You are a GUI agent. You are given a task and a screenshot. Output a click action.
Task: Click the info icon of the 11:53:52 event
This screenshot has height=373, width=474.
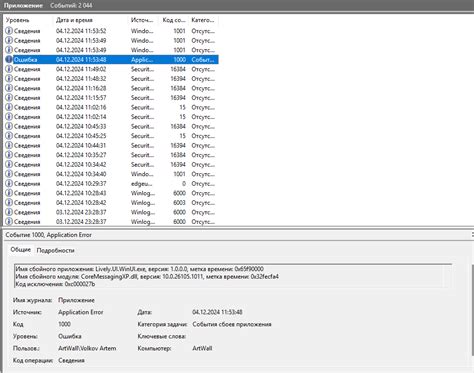click(x=9, y=31)
